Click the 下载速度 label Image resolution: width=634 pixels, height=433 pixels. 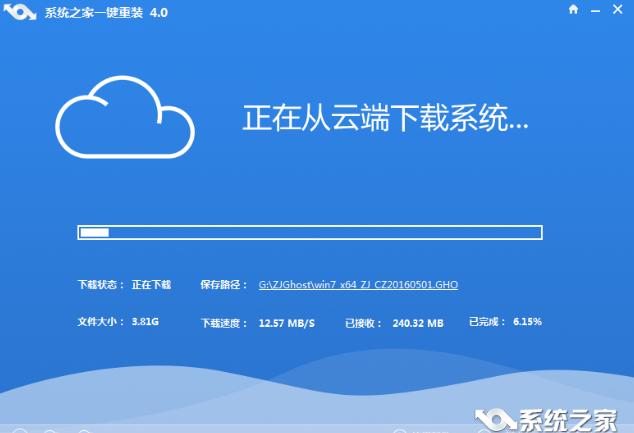(223, 323)
